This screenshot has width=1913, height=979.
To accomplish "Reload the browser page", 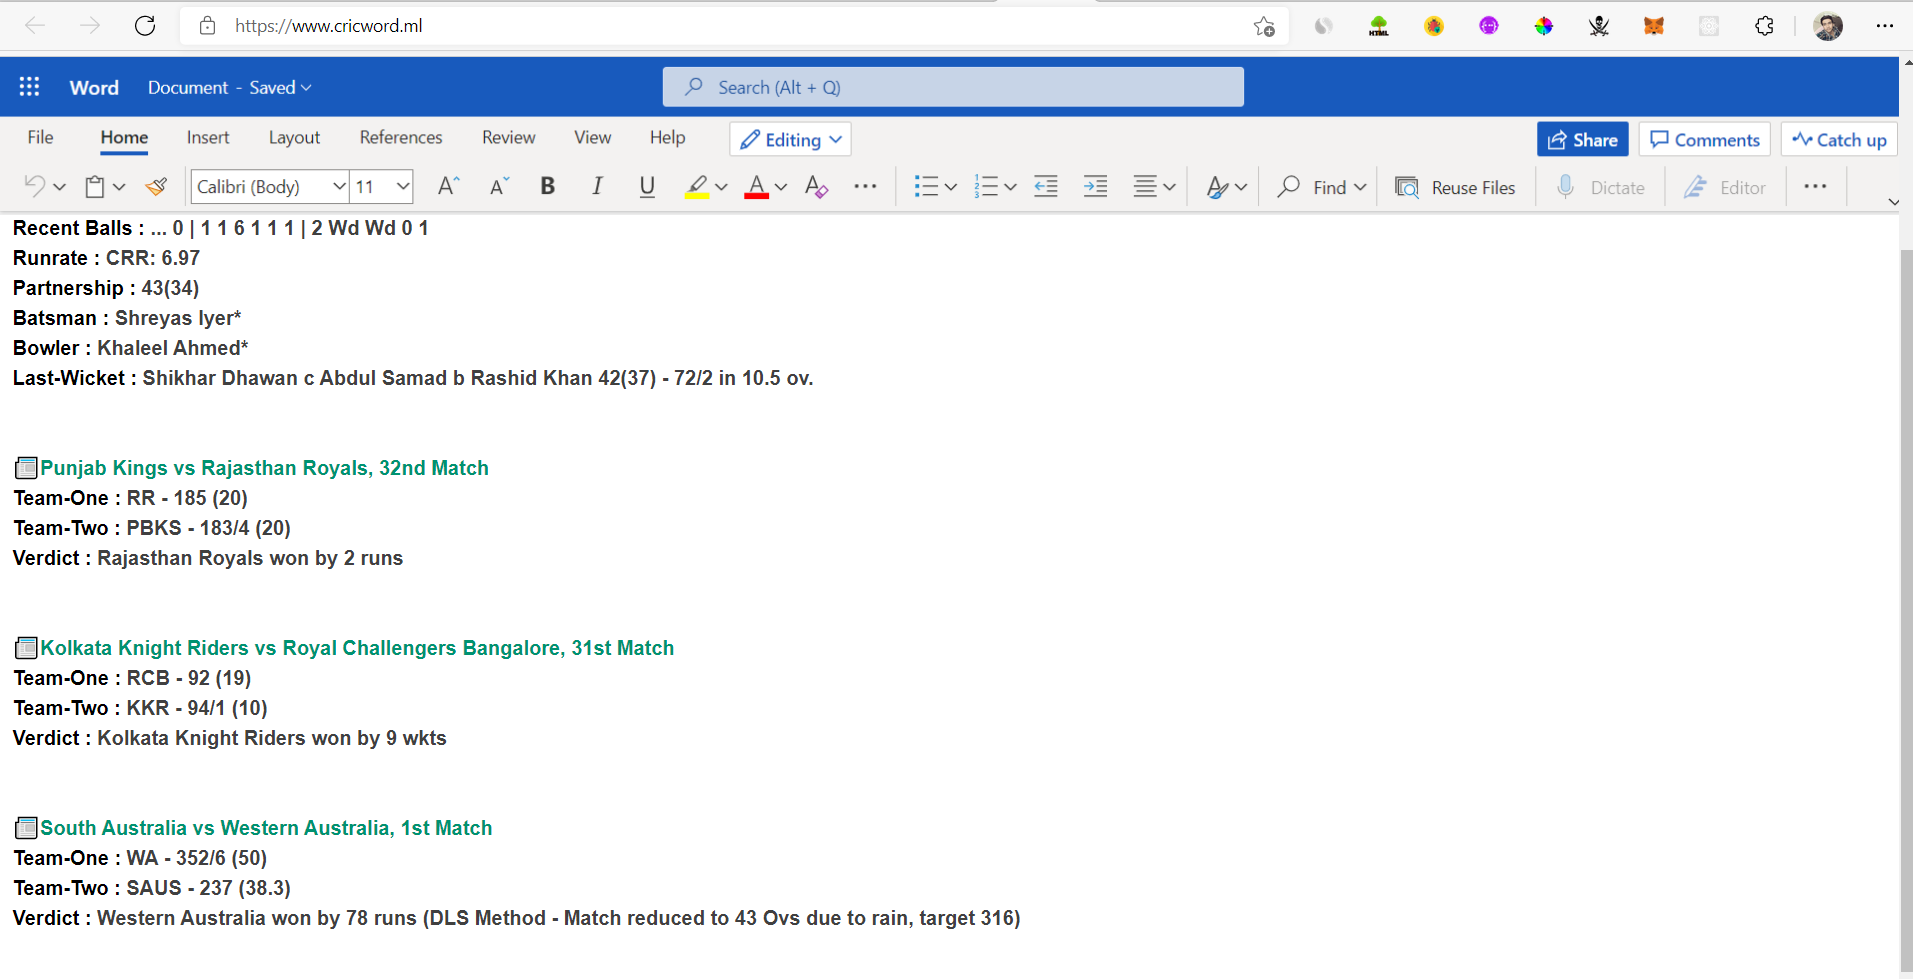I will point(145,26).
